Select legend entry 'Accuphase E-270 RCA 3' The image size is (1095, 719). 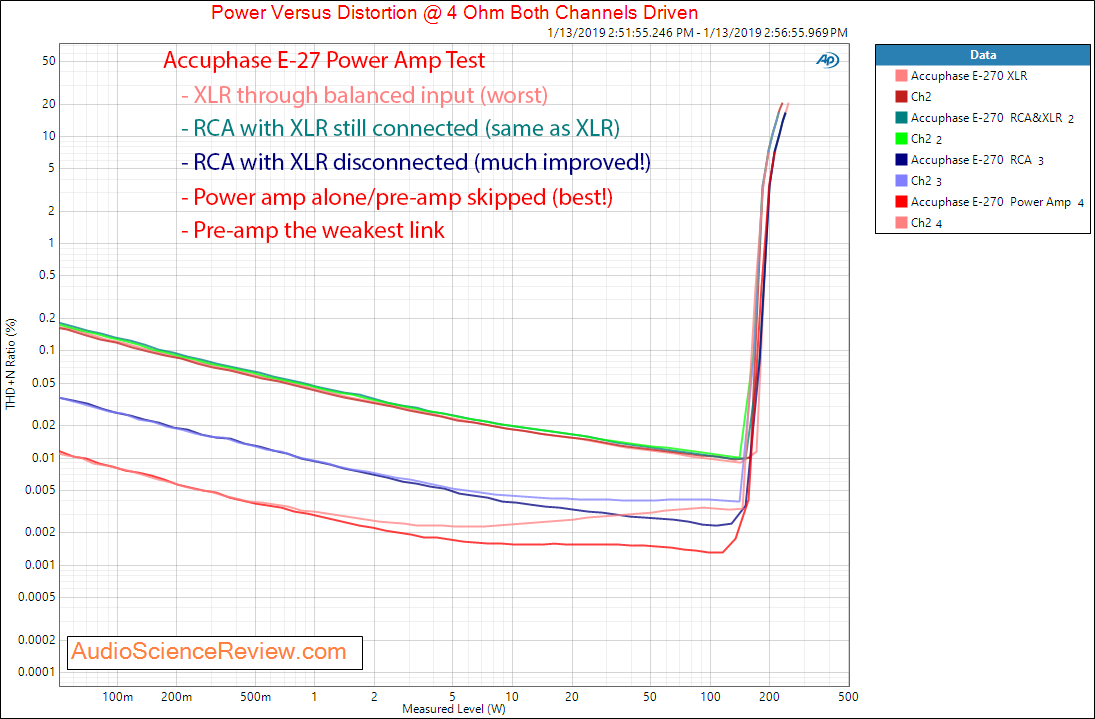click(x=977, y=160)
